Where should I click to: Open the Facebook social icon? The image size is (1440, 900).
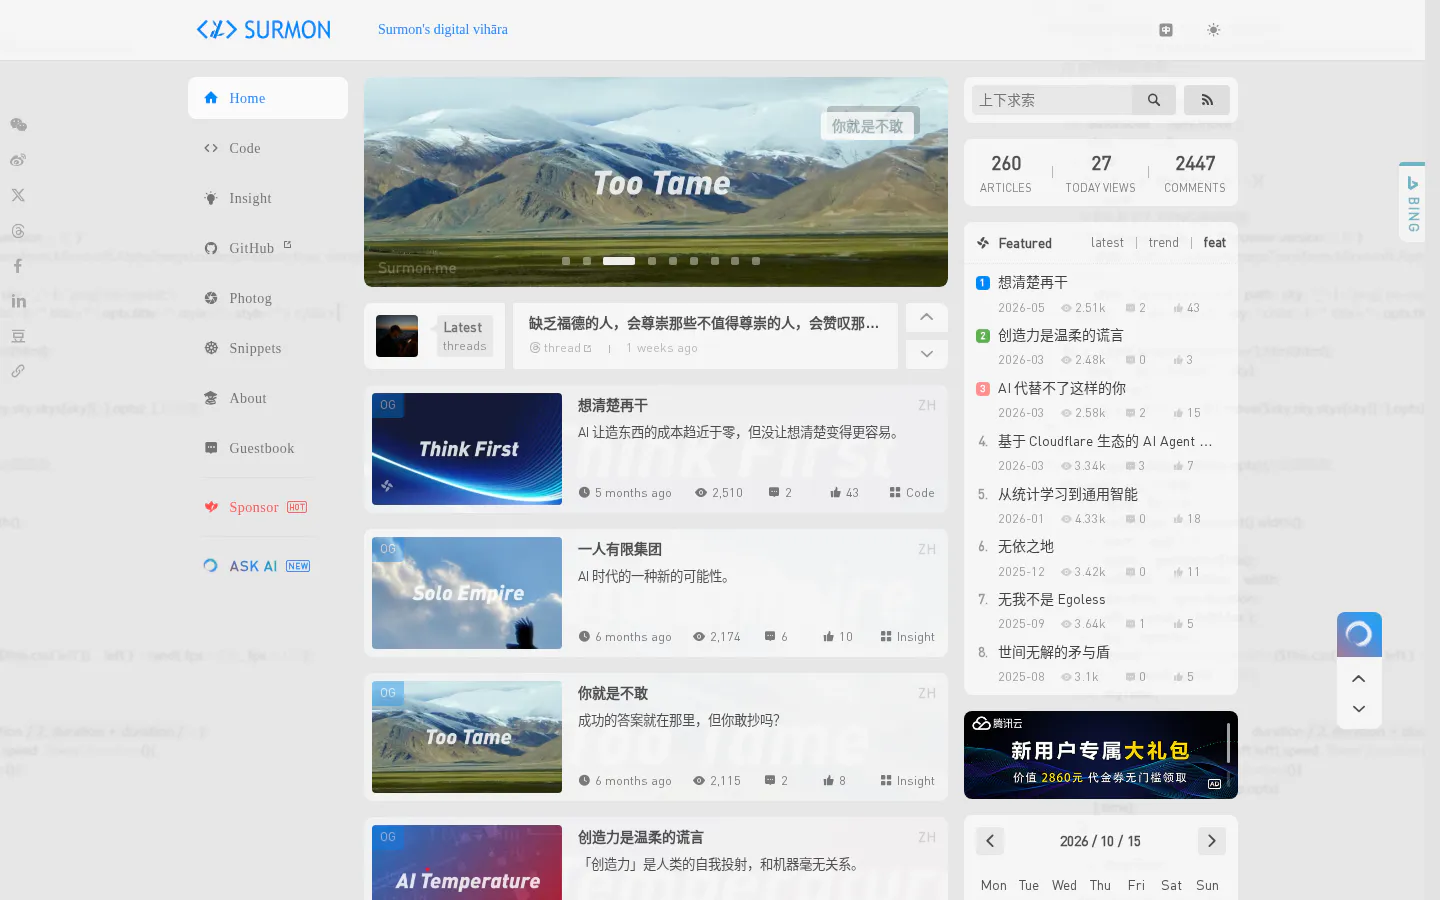tap(18, 266)
